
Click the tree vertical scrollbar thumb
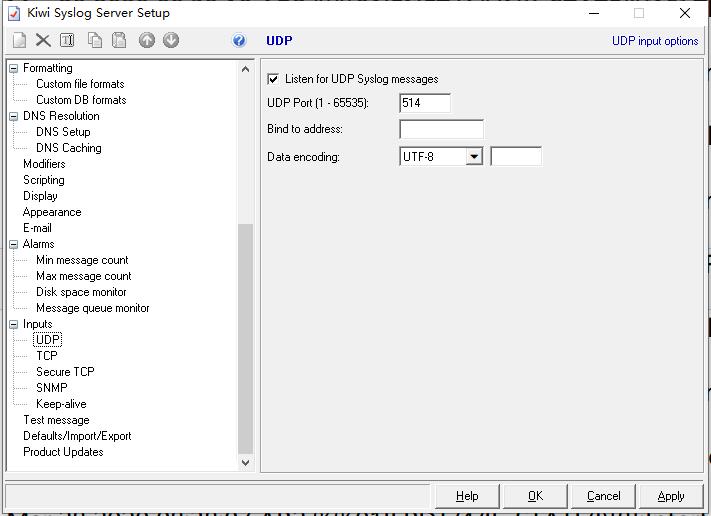[x=245, y=339]
